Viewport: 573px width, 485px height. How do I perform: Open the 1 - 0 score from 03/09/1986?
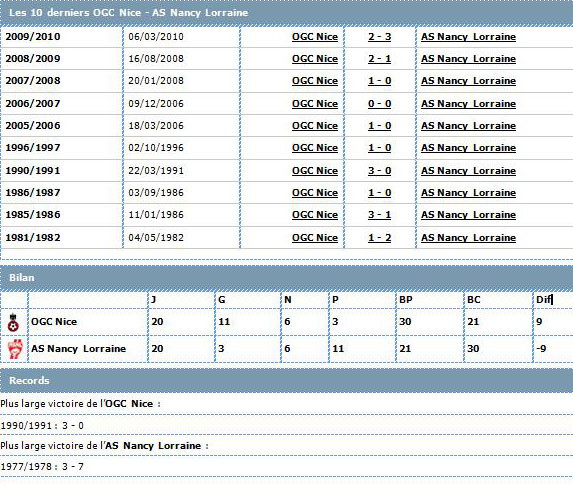(x=379, y=193)
